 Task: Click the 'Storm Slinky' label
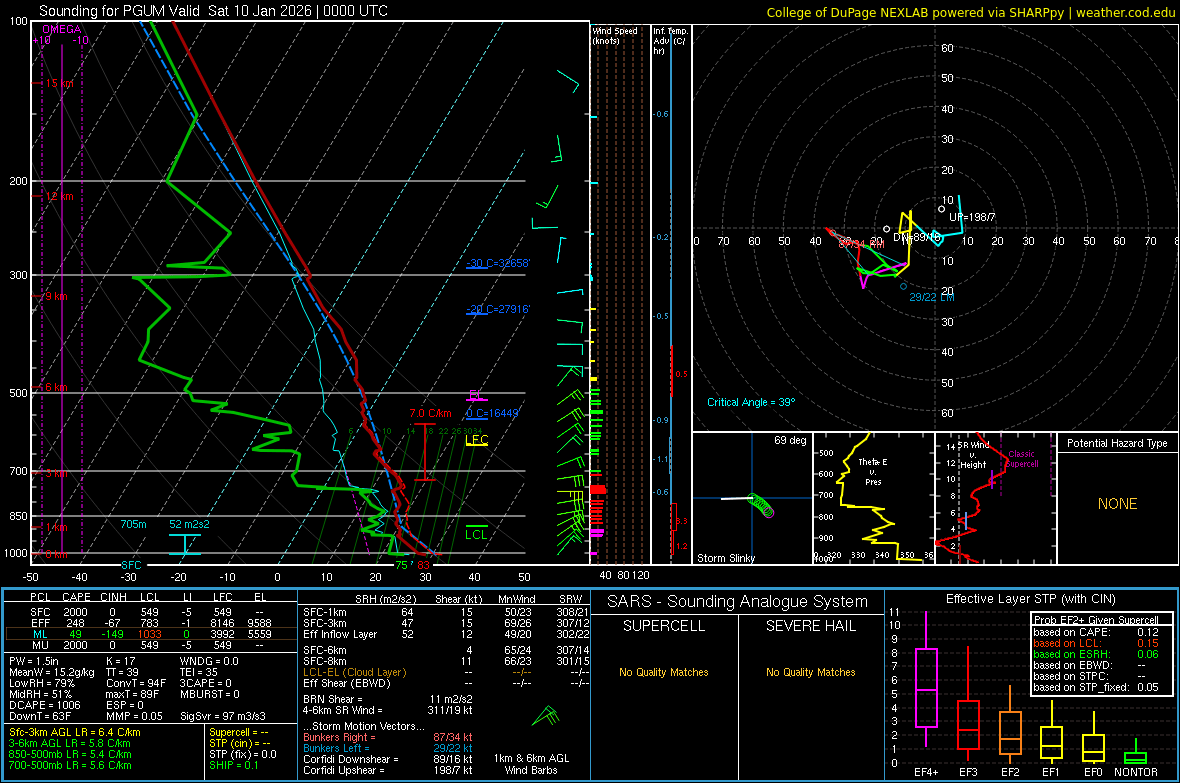coord(726,558)
